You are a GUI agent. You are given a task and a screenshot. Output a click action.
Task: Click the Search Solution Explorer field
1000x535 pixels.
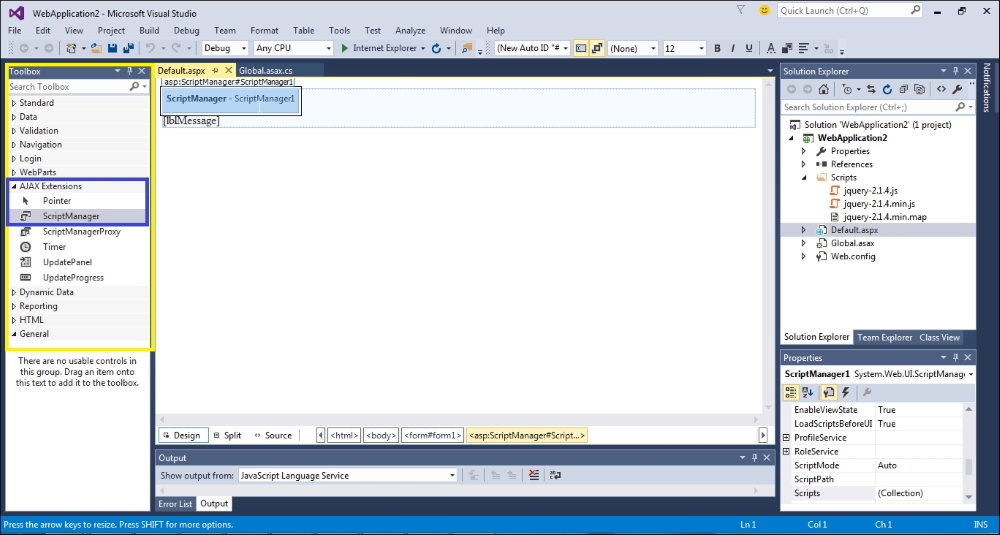[x=869, y=107]
